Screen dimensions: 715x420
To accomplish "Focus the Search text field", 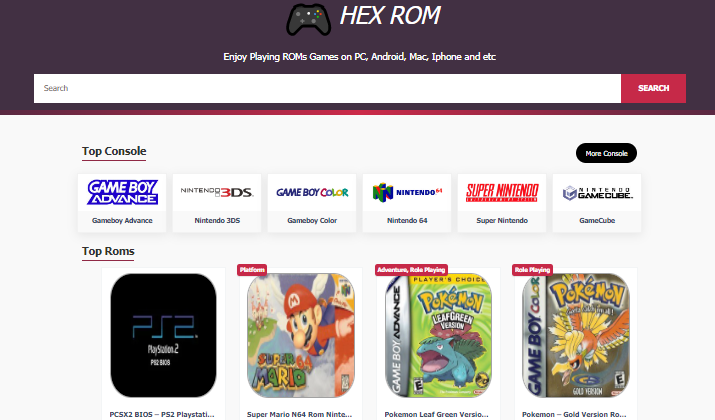I will click(327, 88).
